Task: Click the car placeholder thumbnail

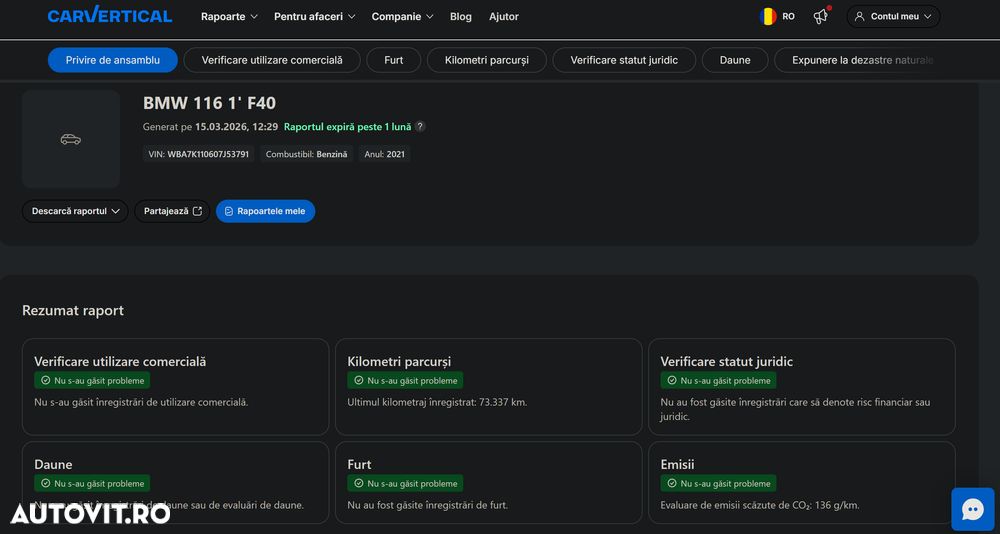Action: (x=71, y=139)
